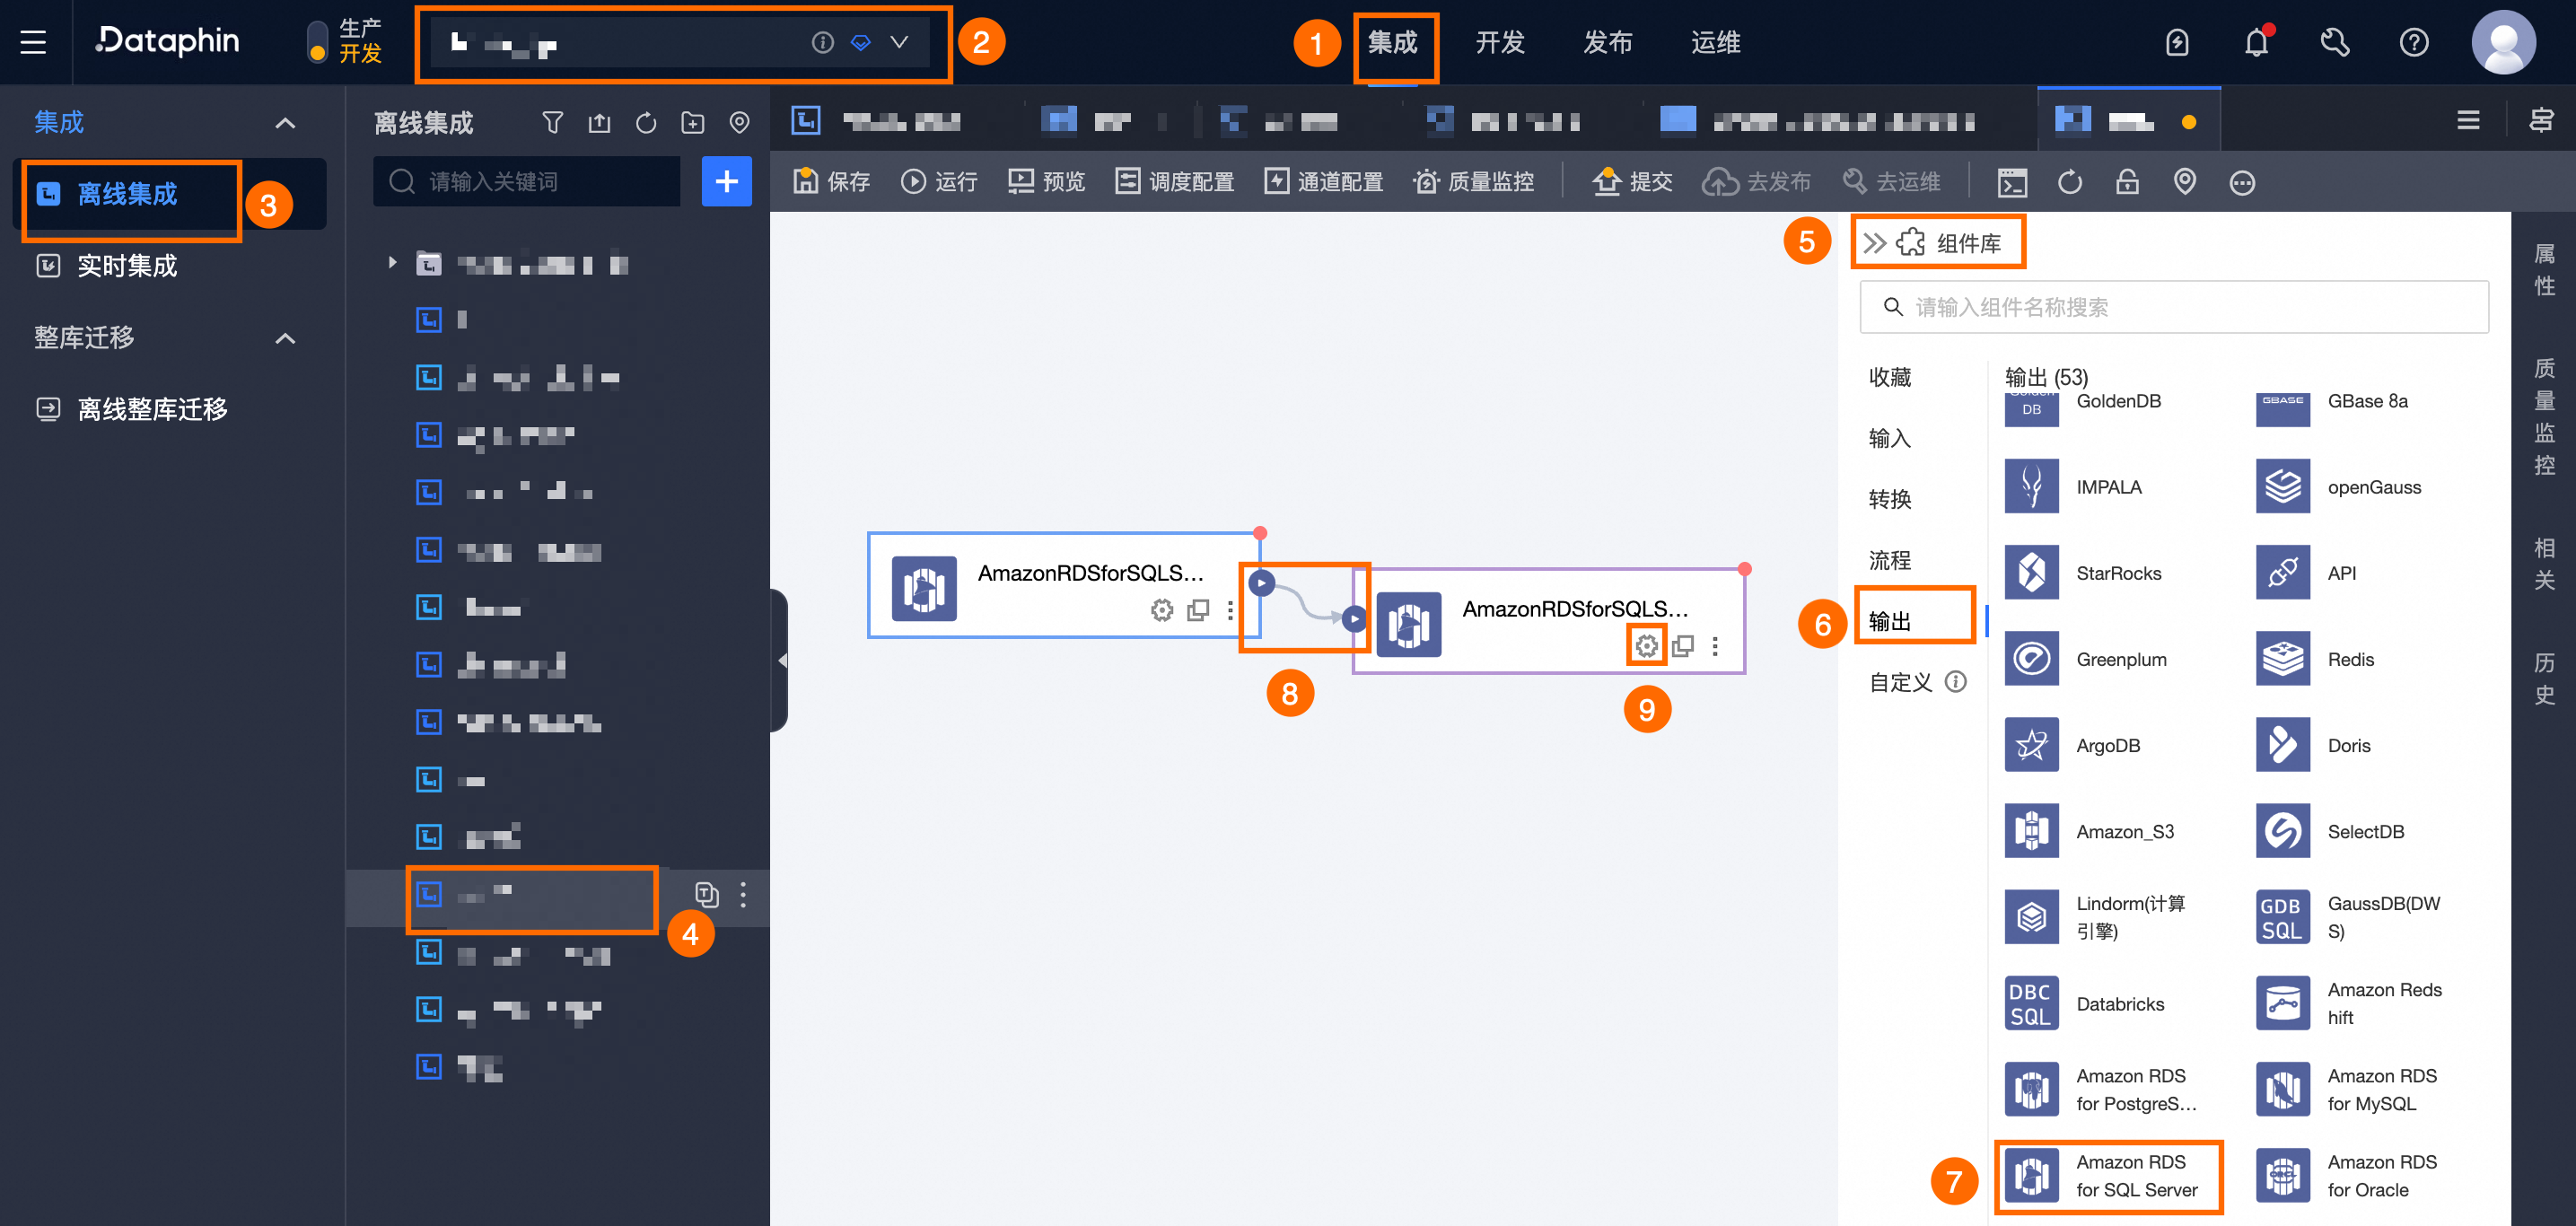Image resolution: width=2576 pixels, height=1226 pixels.
Task: Open the wrench tools icon
Action: point(2335,42)
